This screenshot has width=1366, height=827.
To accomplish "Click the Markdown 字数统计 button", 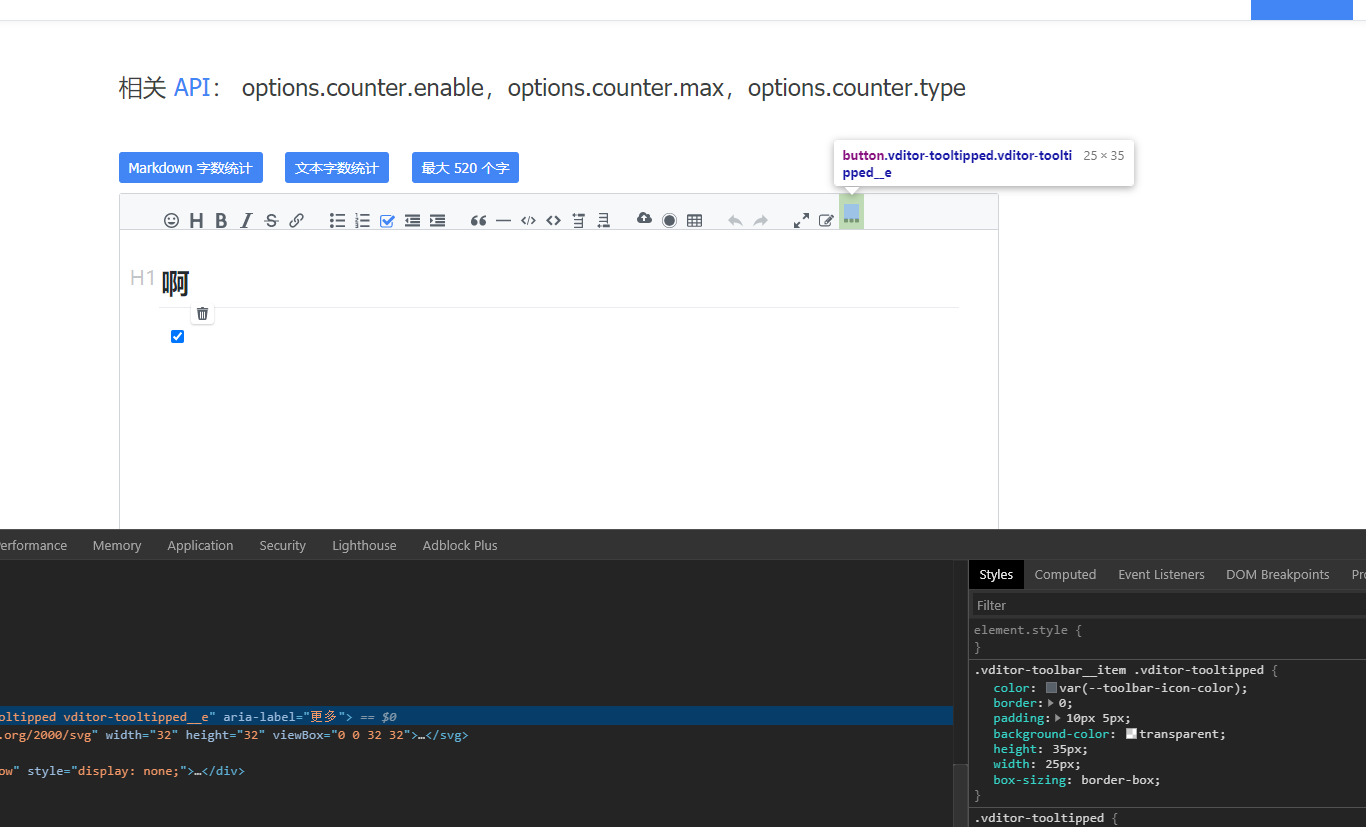I will point(190,167).
